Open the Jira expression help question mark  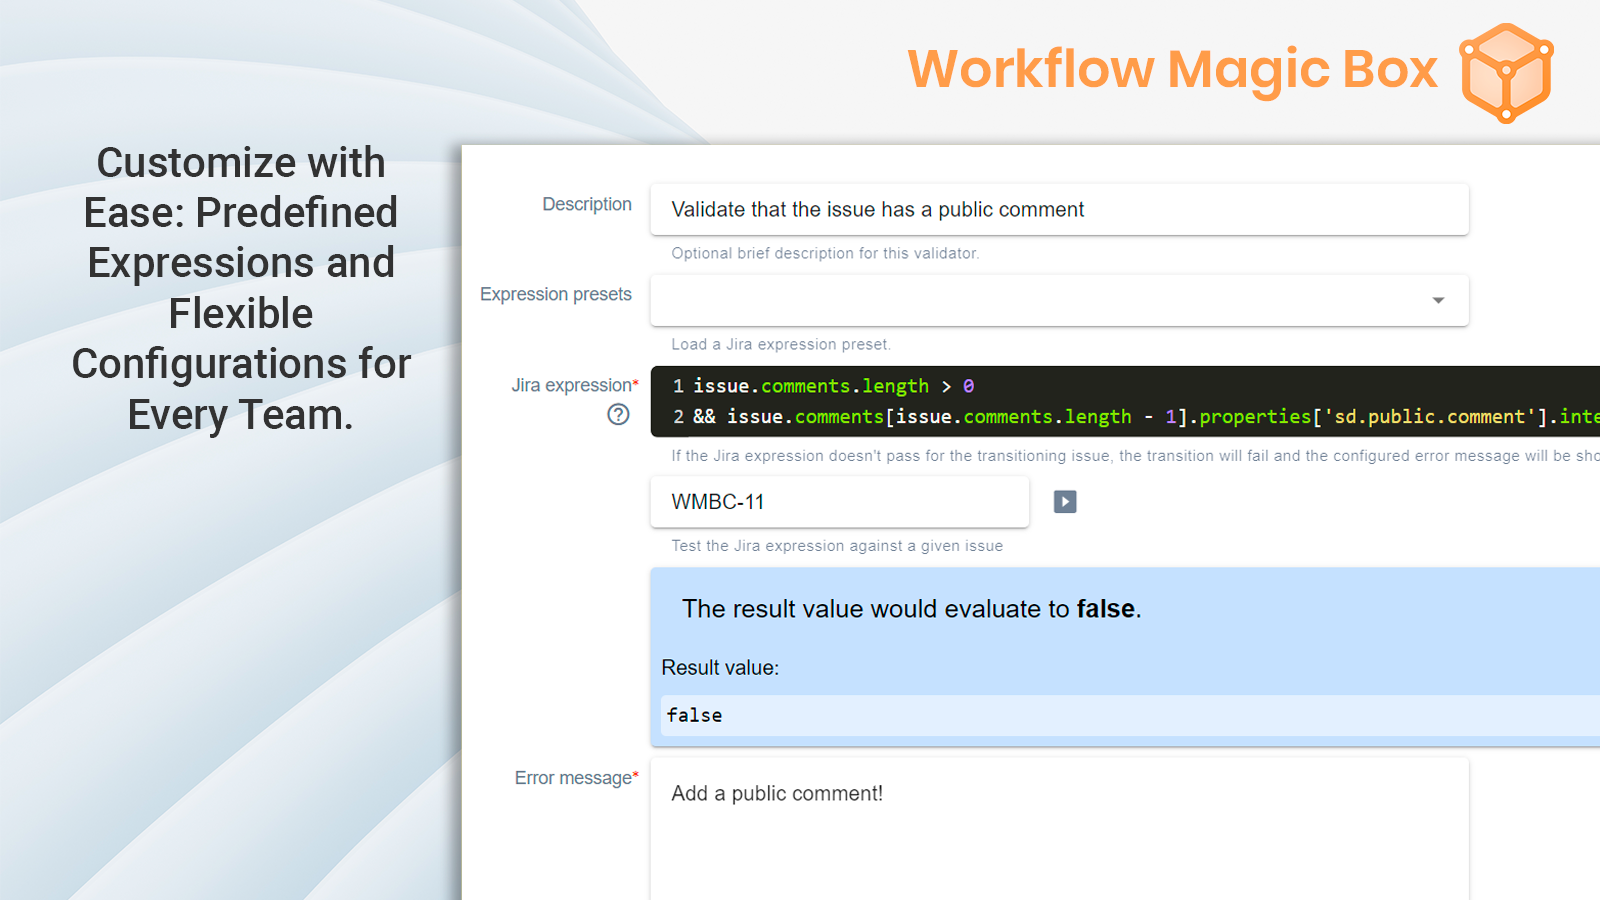pos(618,414)
